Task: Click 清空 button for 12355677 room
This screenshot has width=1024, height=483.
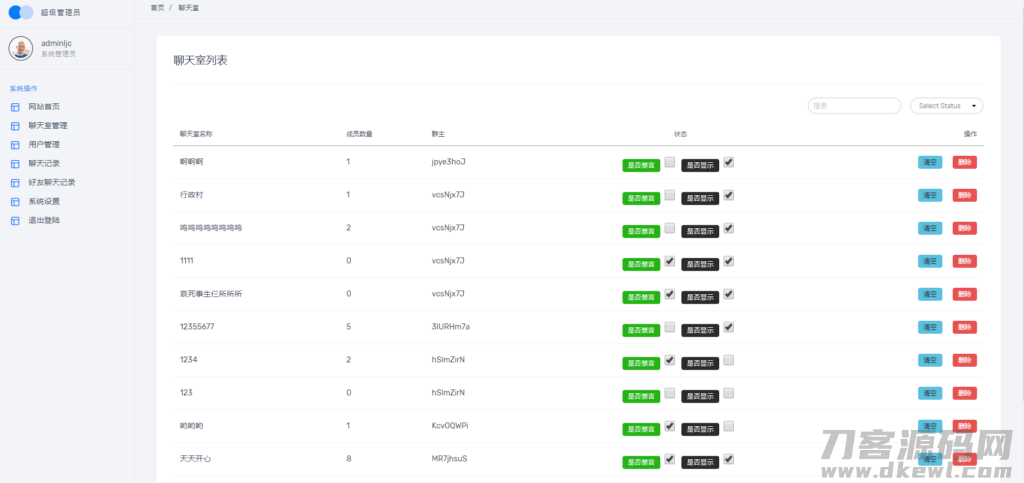Action: 930,327
